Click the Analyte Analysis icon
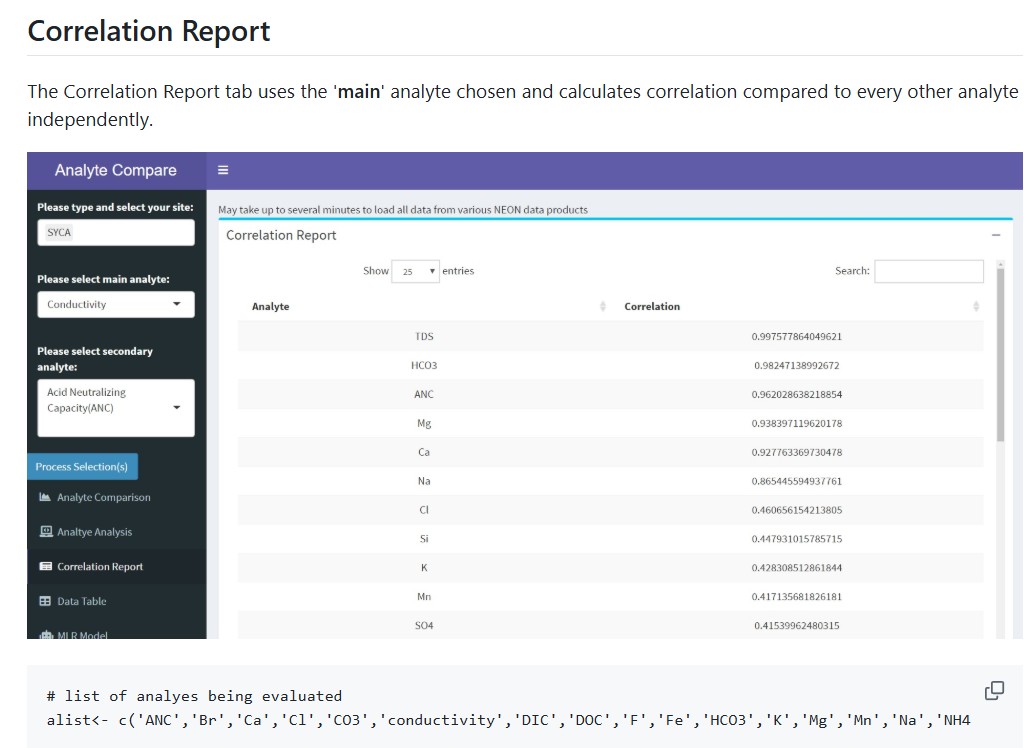 pyautogui.click(x=45, y=532)
